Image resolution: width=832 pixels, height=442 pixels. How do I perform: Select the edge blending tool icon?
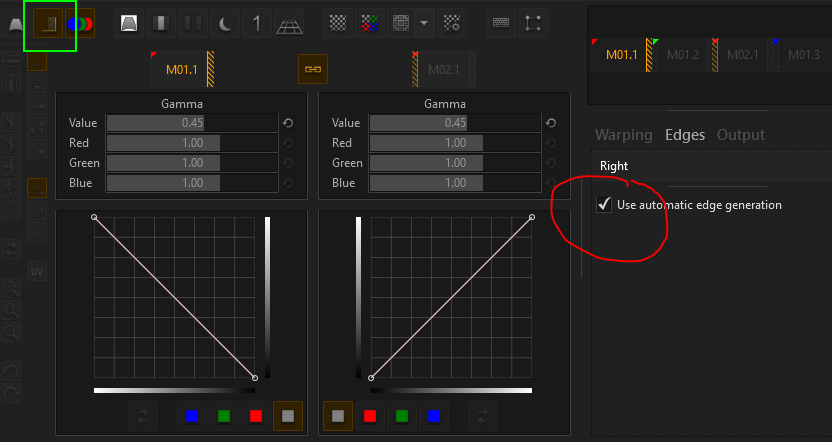tap(46, 24)
